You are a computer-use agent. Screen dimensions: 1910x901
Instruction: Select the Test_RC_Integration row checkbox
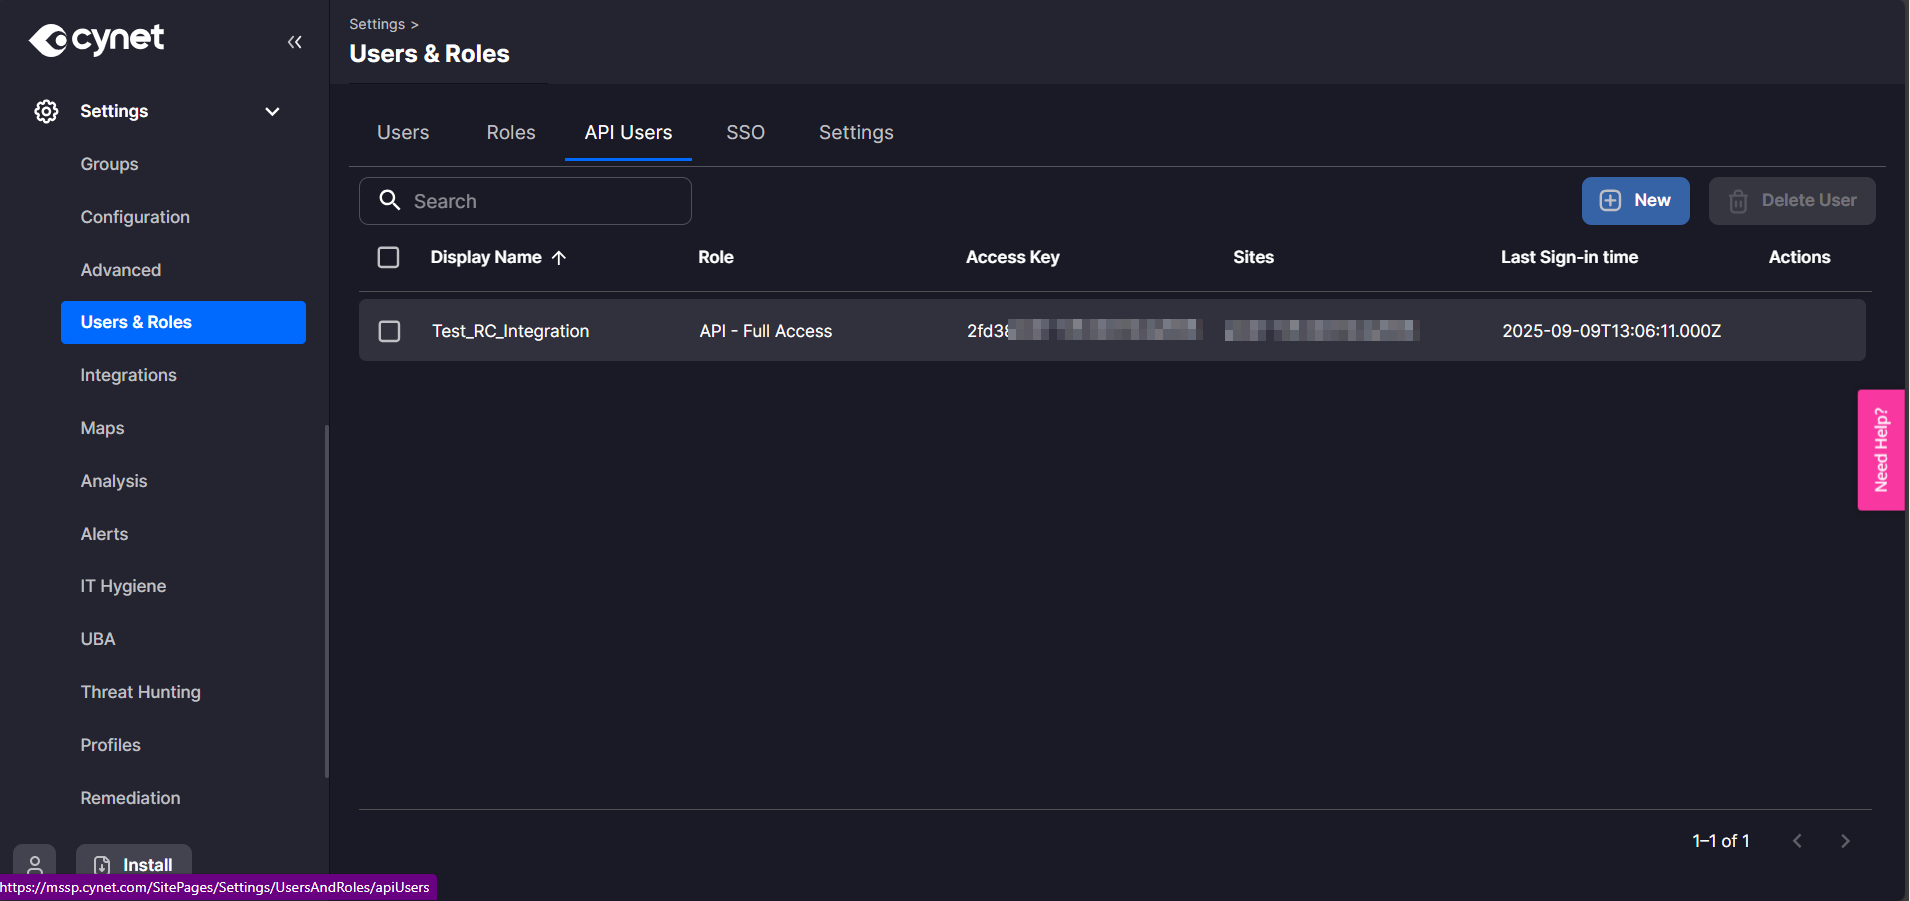tap(389, 331)
